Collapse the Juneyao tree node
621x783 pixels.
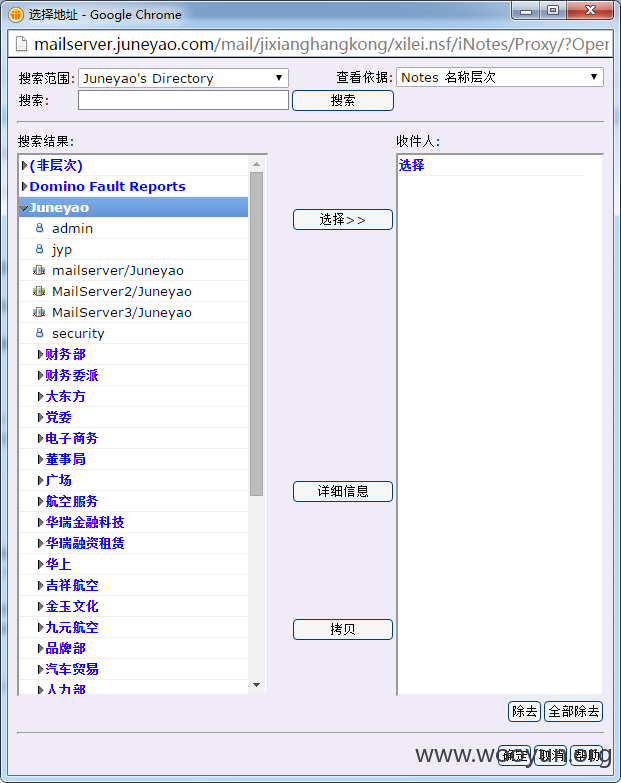pyautogui.click(x=24, y=208)
